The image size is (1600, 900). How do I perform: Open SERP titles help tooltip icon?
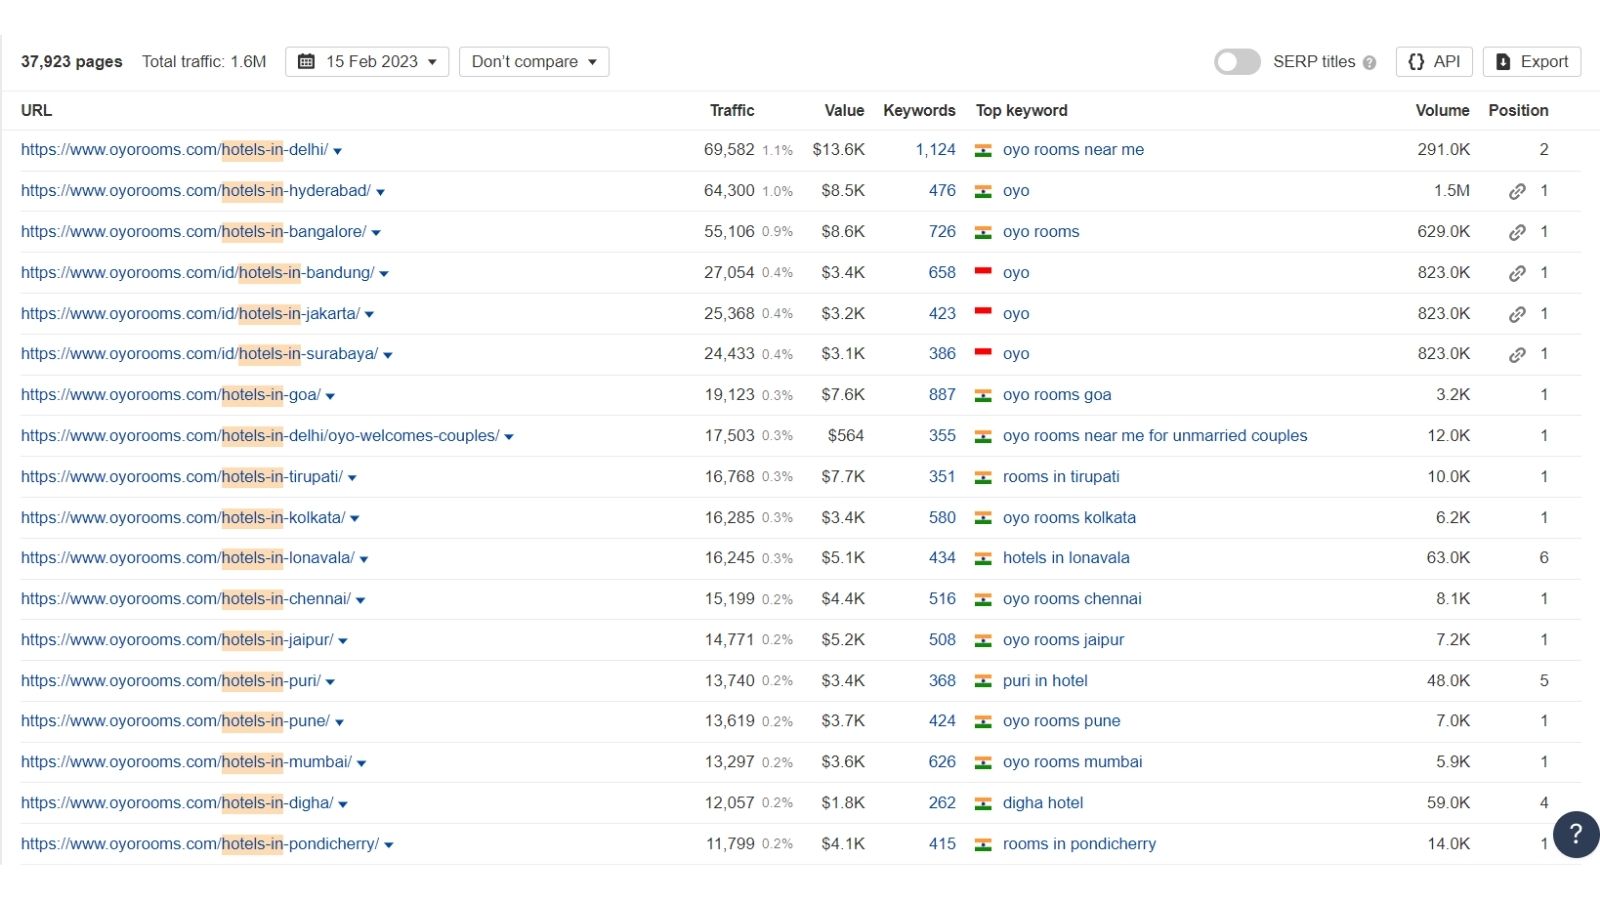pos(1369,63)
